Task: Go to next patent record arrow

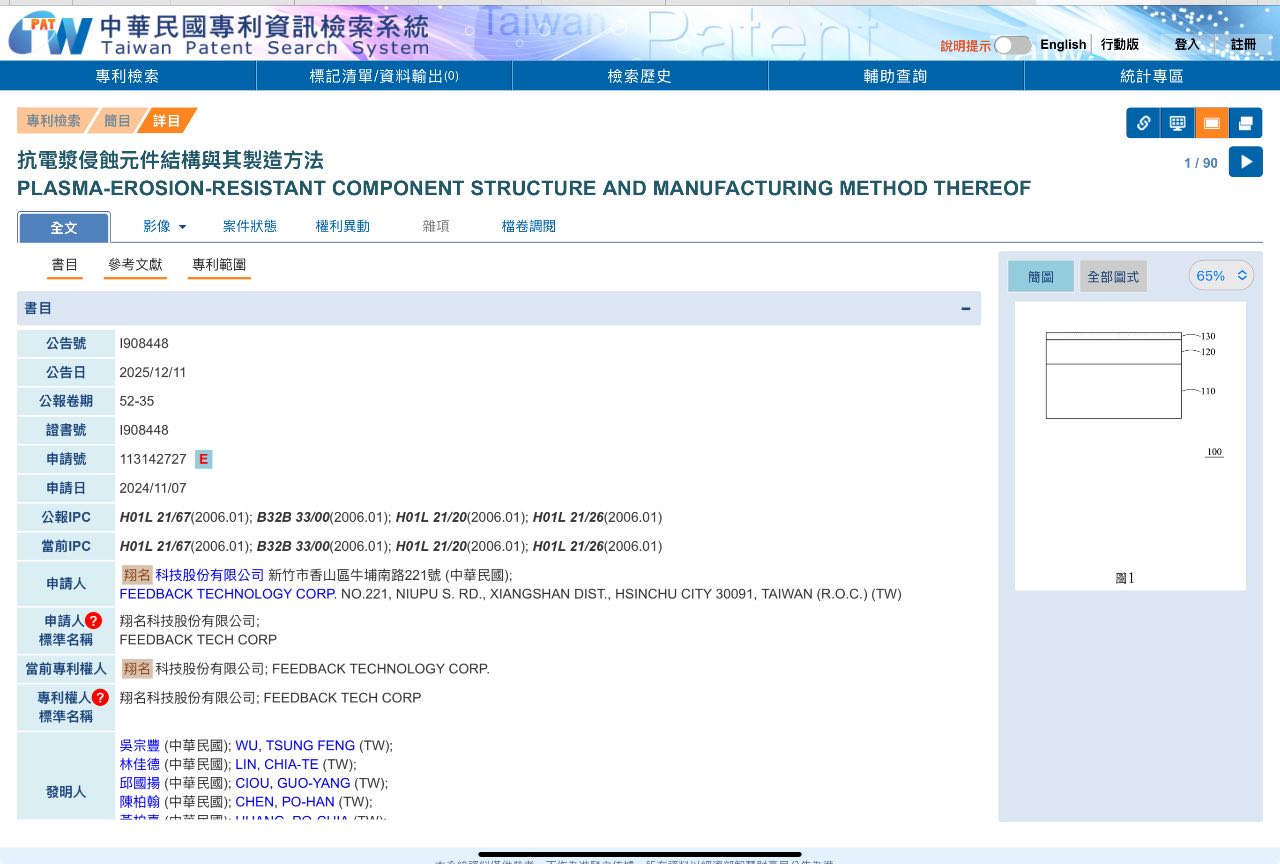Action: point(1246,162)
